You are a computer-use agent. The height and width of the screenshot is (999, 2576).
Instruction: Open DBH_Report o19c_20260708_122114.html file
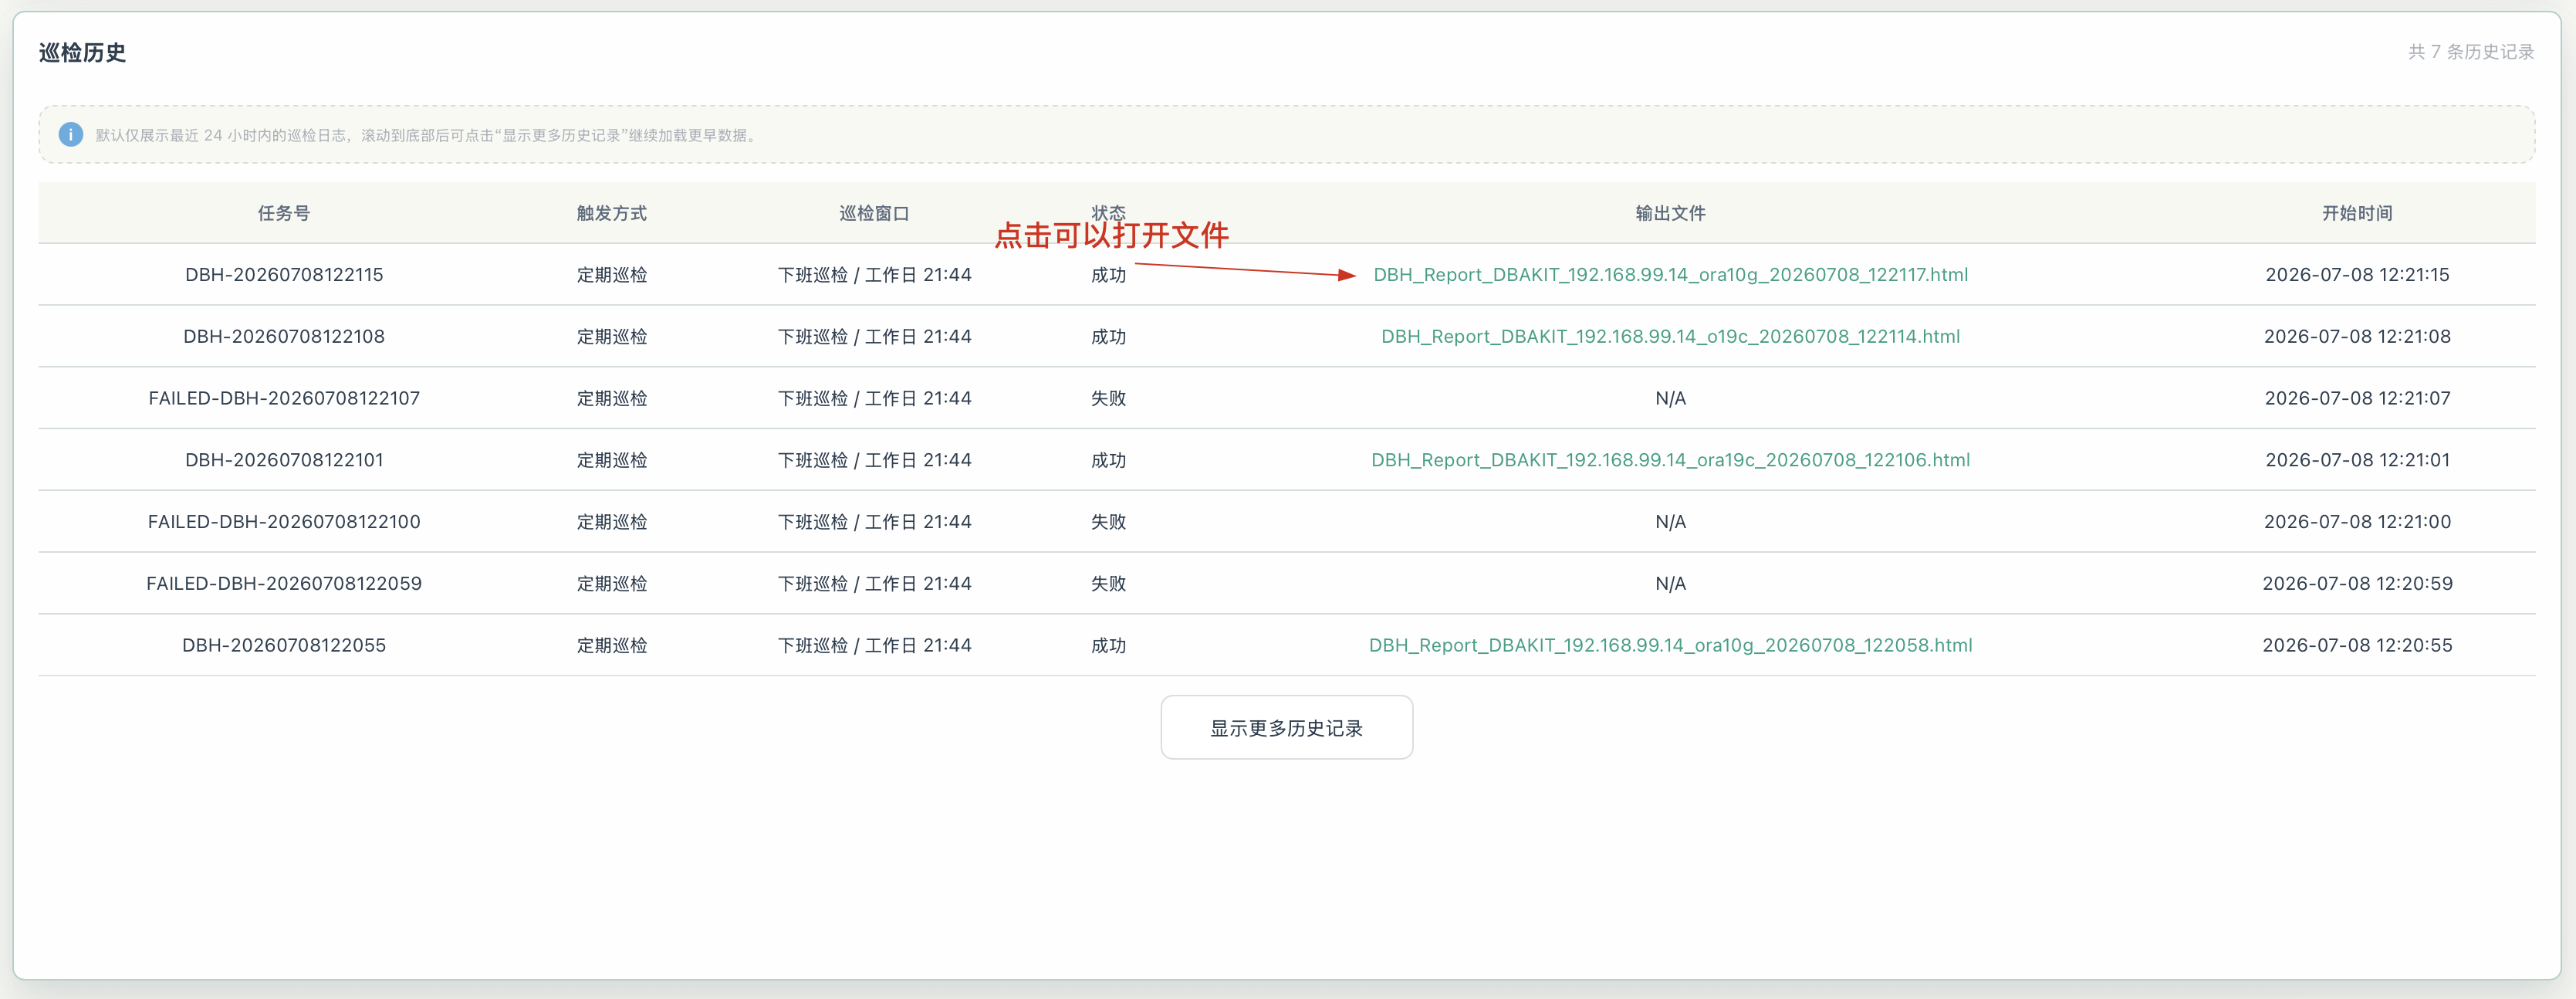pyautogui.click(x=1670, y=336)
